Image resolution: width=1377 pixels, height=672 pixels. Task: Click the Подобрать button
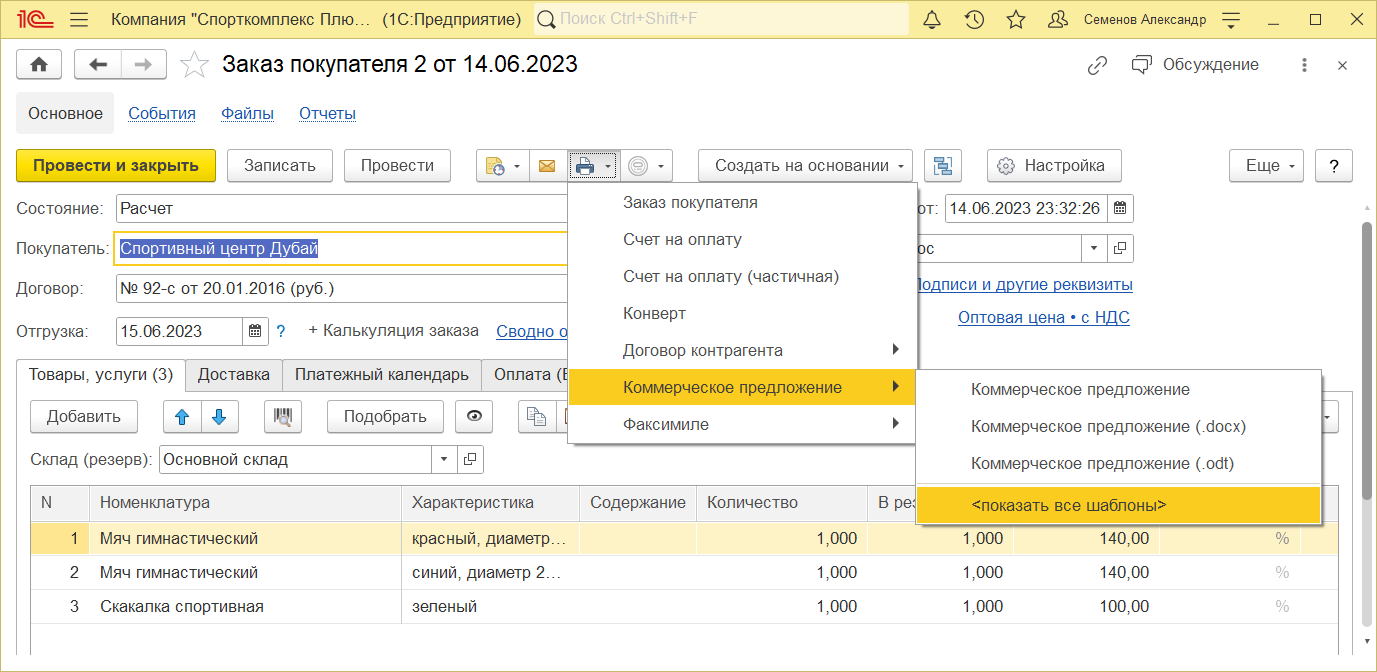click(385, 417)
